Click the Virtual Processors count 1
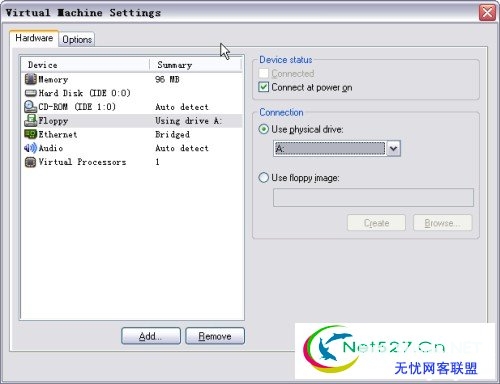The width and height of the screenshot is (500, 384). (x=157, y=162)
